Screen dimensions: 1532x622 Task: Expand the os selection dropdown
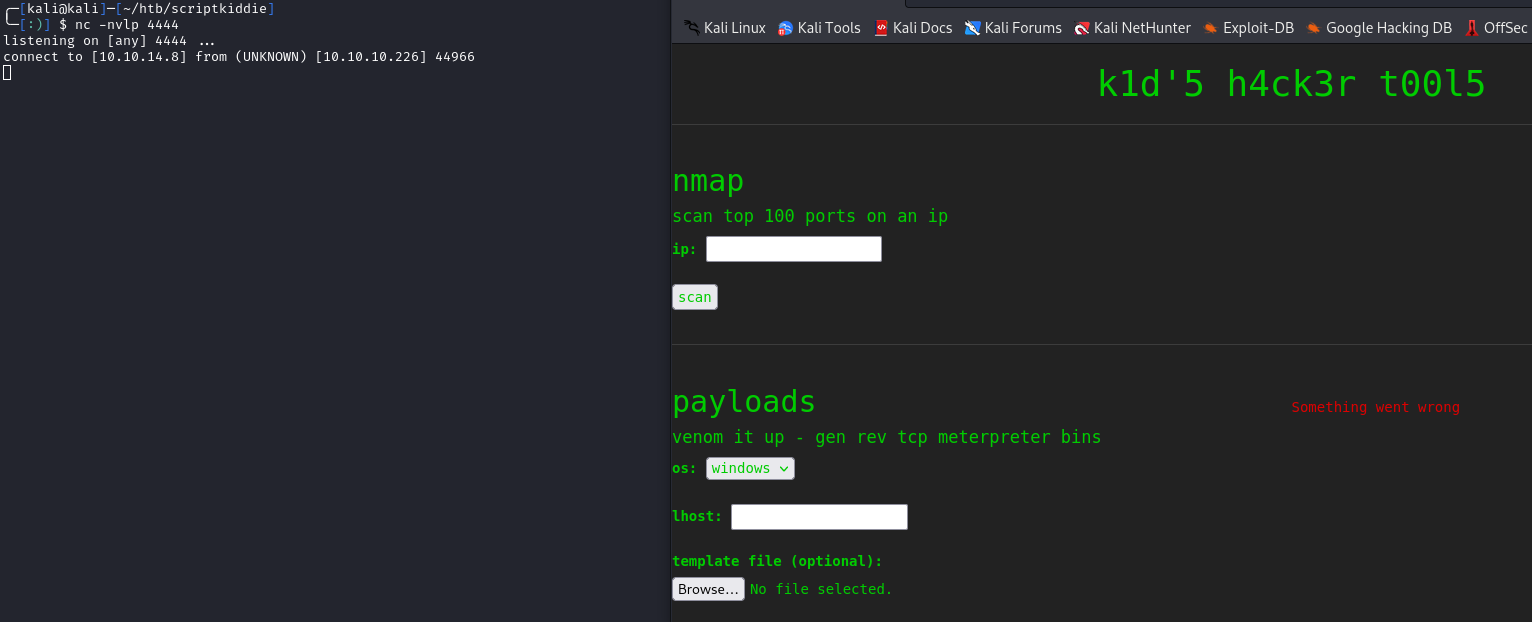point(784,468)
